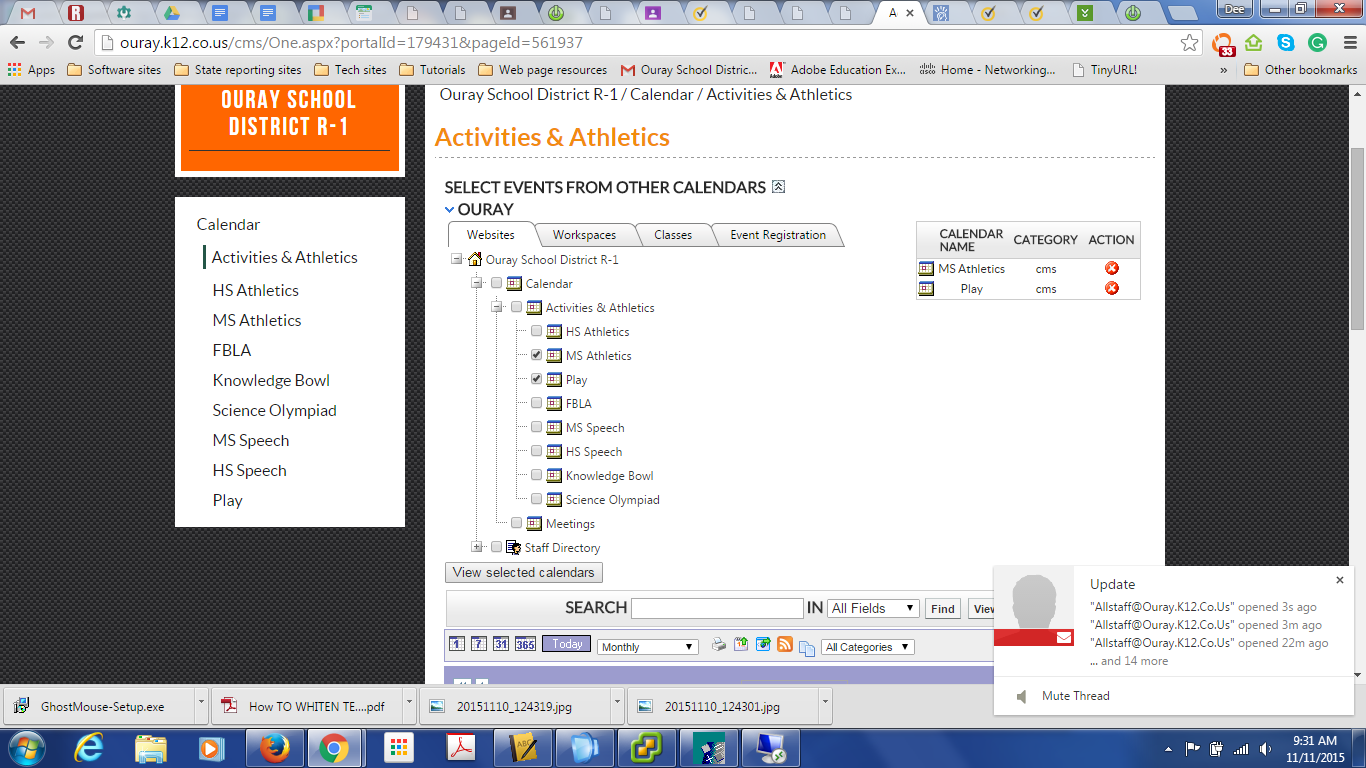Collapse the Select Events section arrow icon
Viewport: 1366px width, 768px height.
pos(779,187)
